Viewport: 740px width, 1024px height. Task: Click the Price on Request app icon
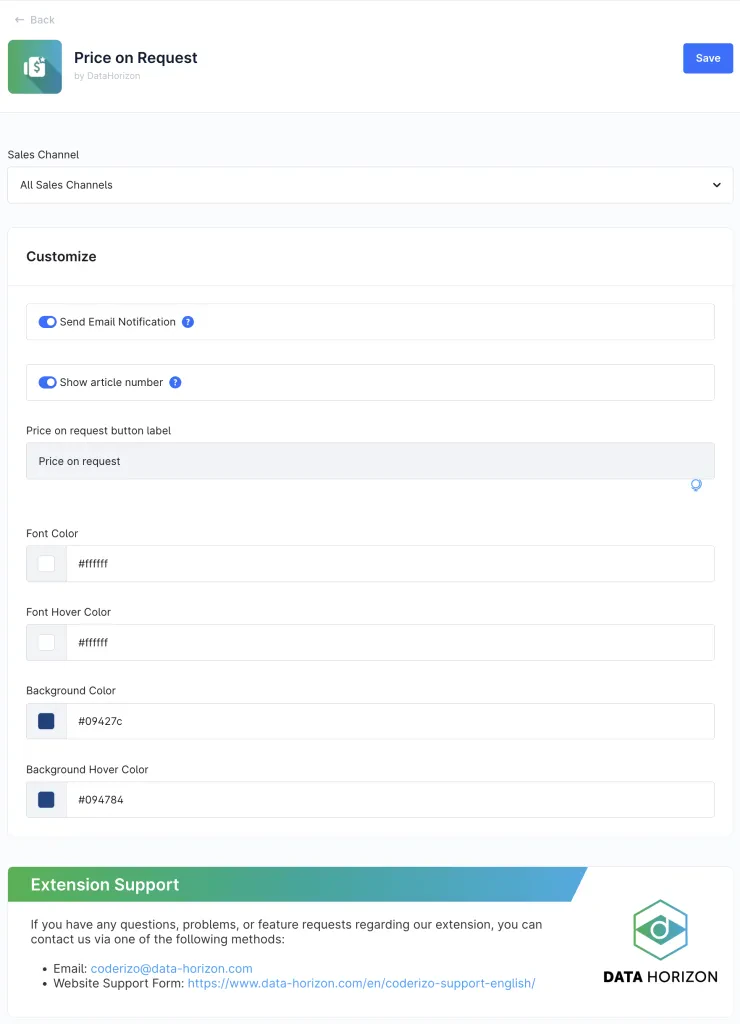coord(35,67)
